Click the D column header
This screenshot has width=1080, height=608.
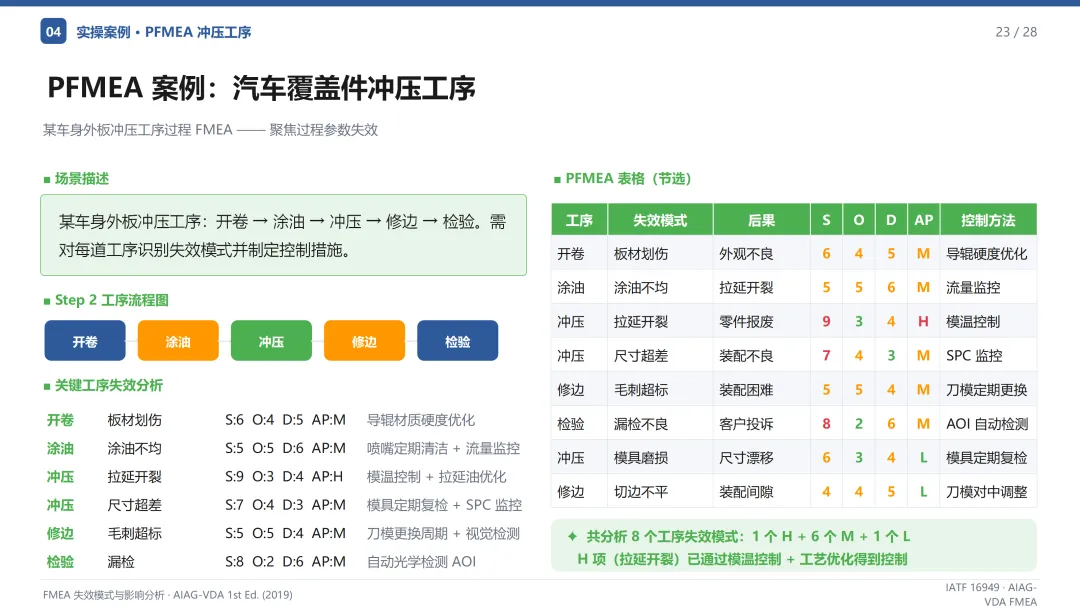pos(891,220)
